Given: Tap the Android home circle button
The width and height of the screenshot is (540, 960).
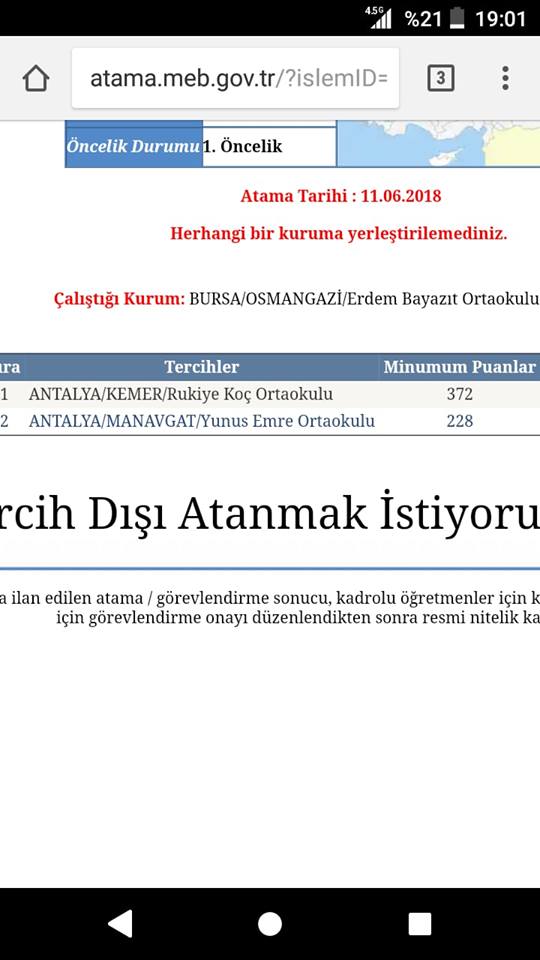Looking at the screenshot, I should (270, 924).
